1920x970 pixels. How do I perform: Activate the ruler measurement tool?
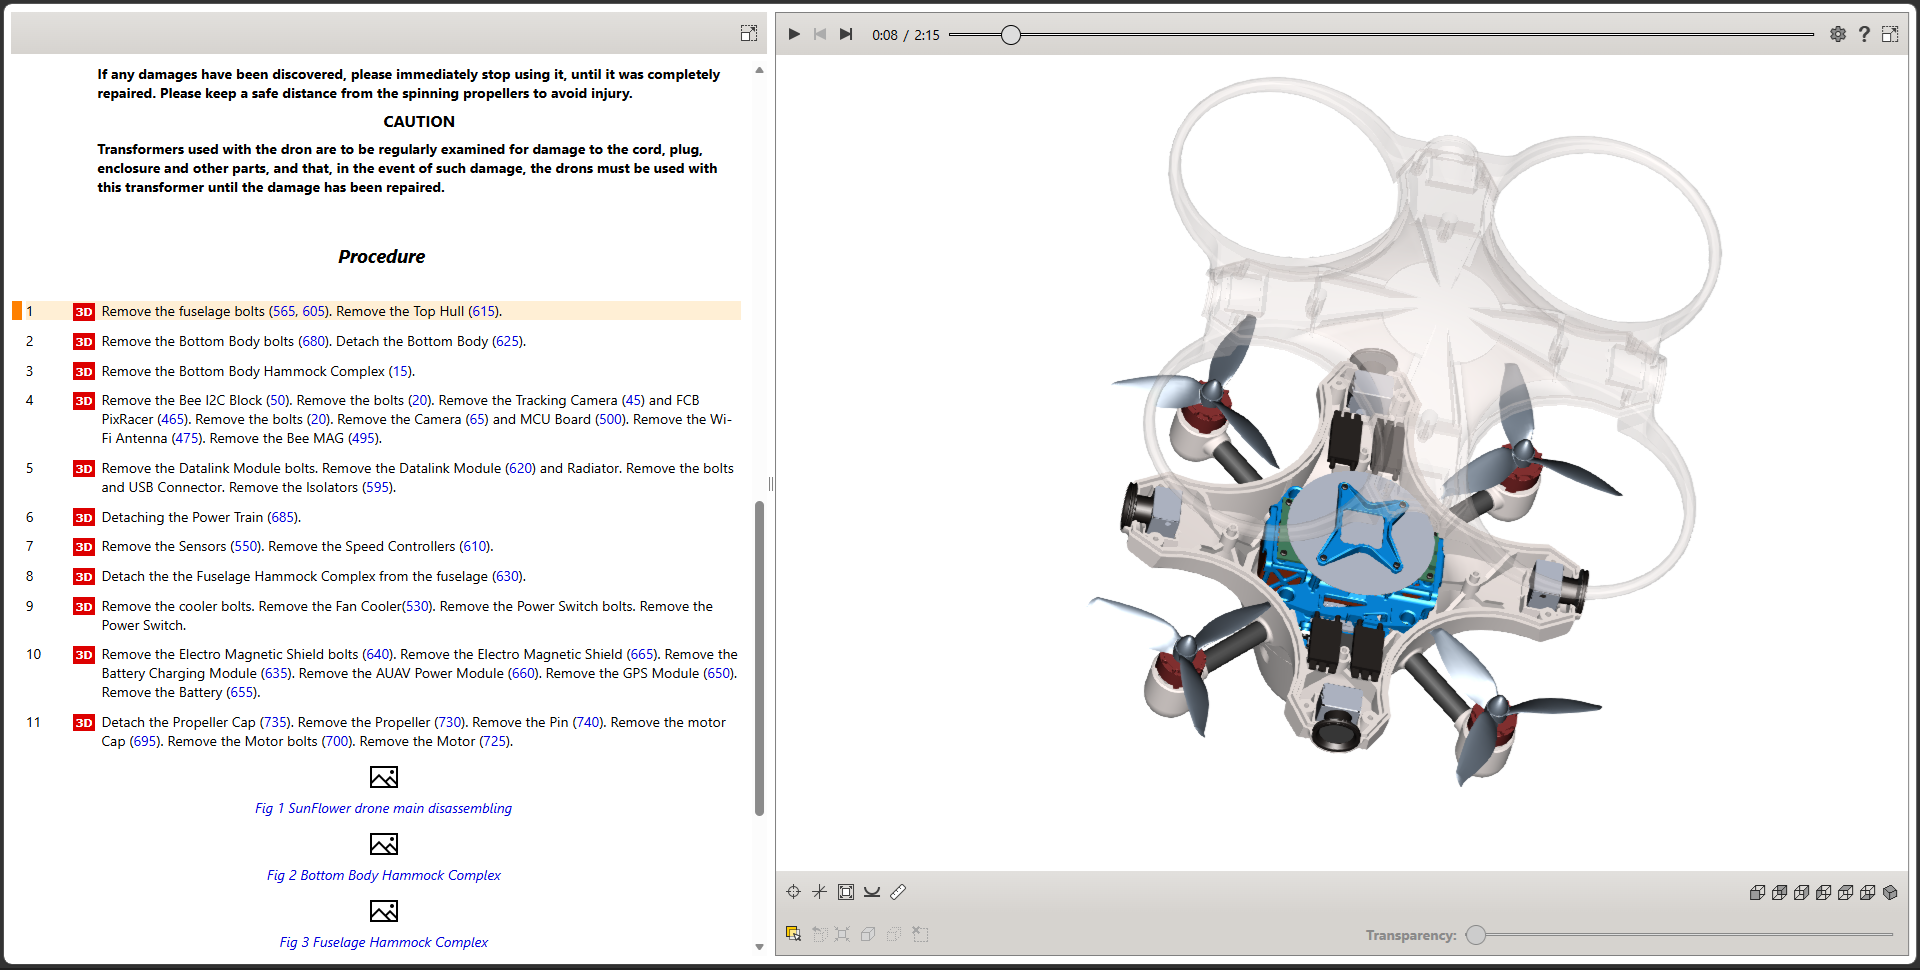pos(898,892)
